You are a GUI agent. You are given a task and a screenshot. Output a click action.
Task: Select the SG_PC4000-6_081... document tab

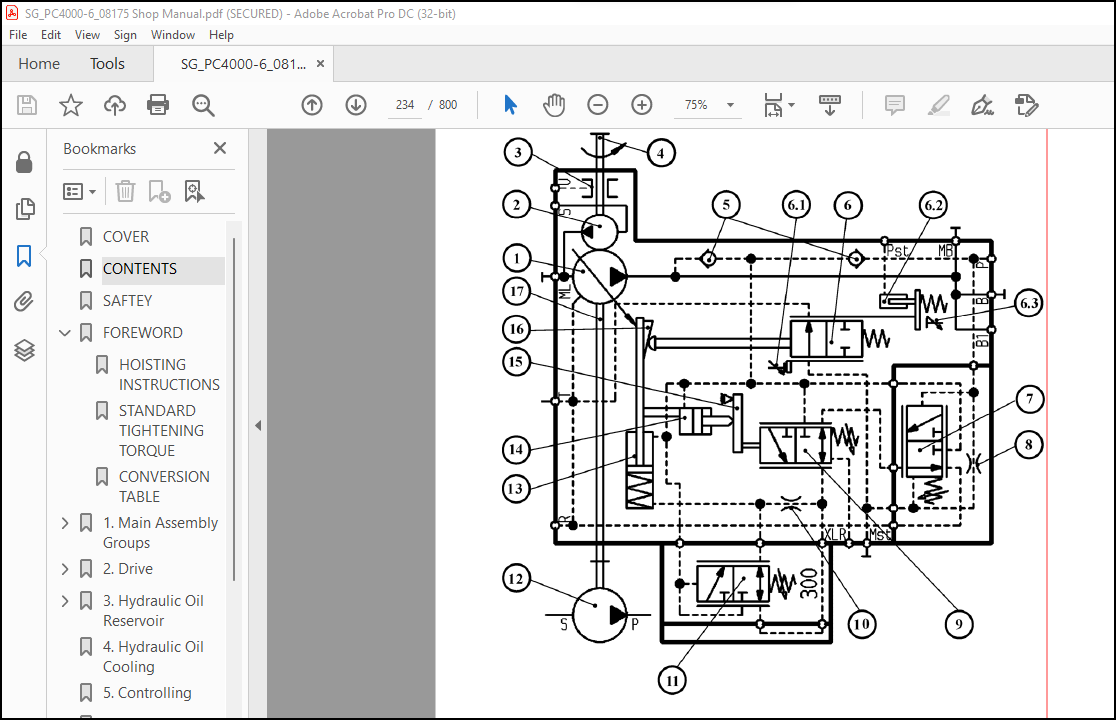(x=243, y=64)
